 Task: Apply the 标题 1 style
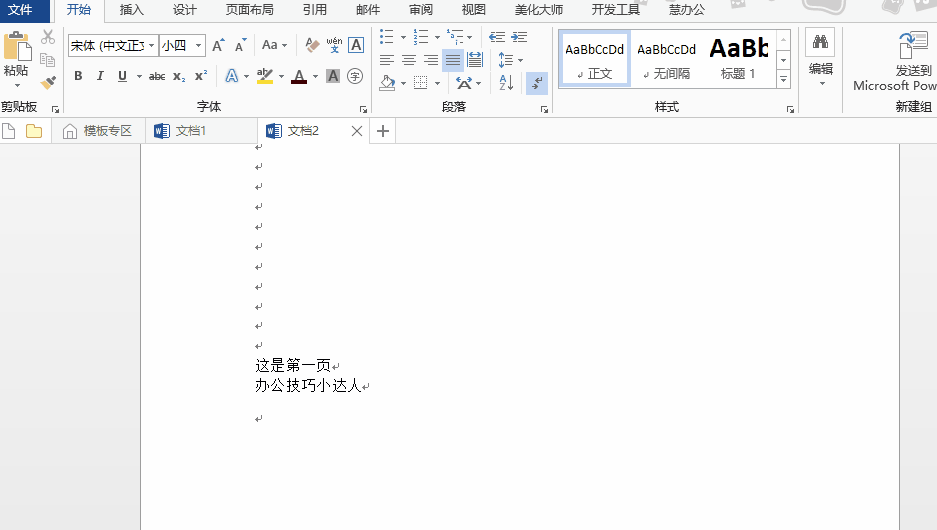[739, 60]
